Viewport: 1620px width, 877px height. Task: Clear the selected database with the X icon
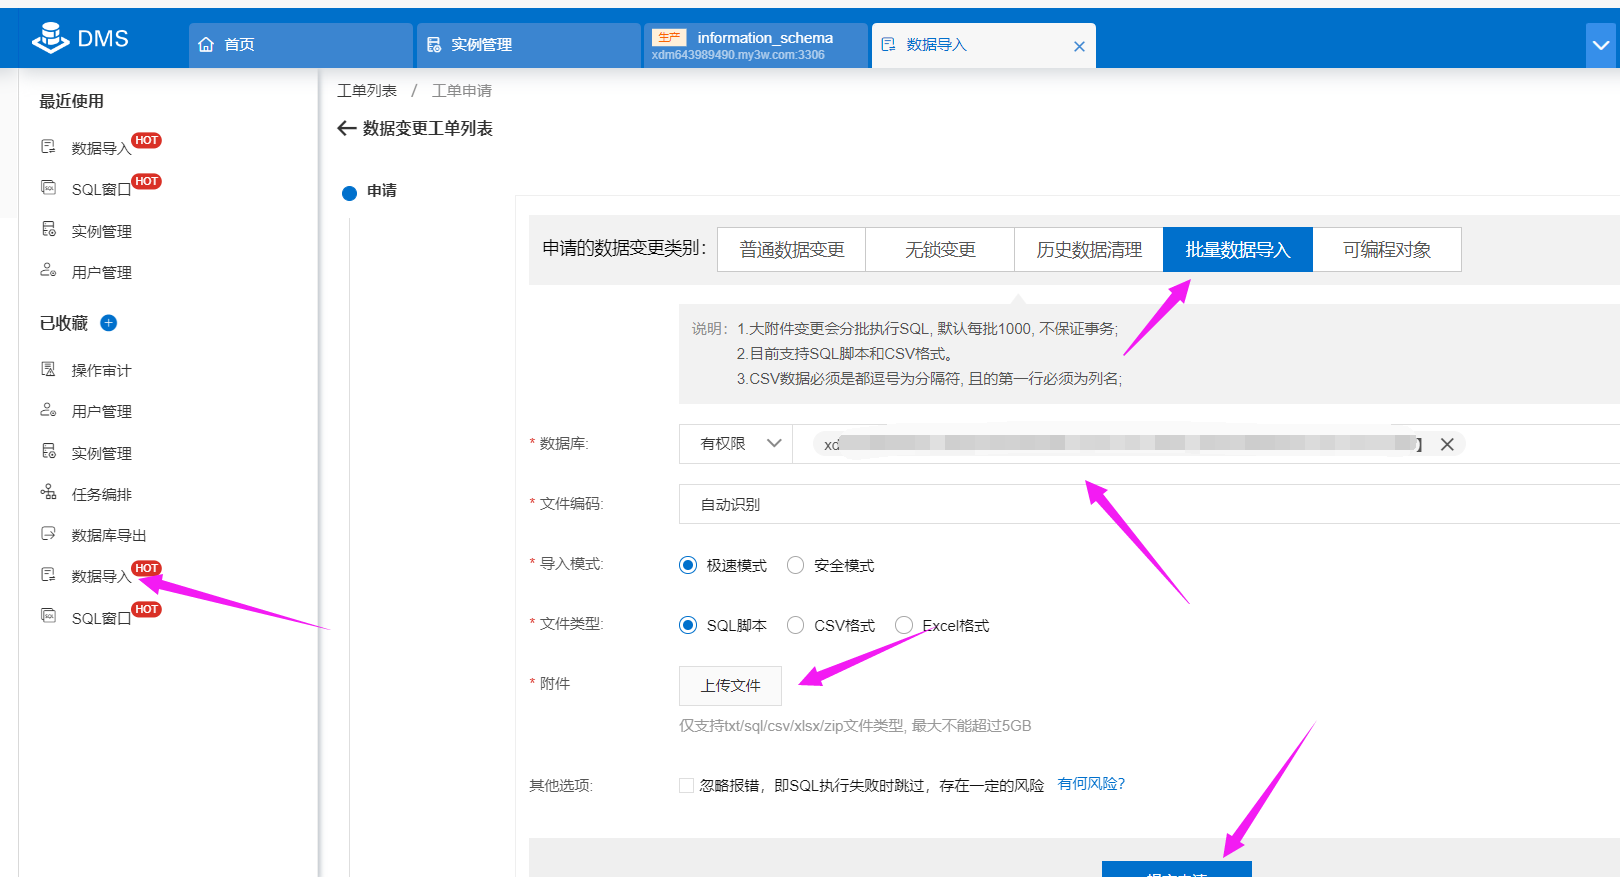pyautogui.click(x=1447, y=444)
